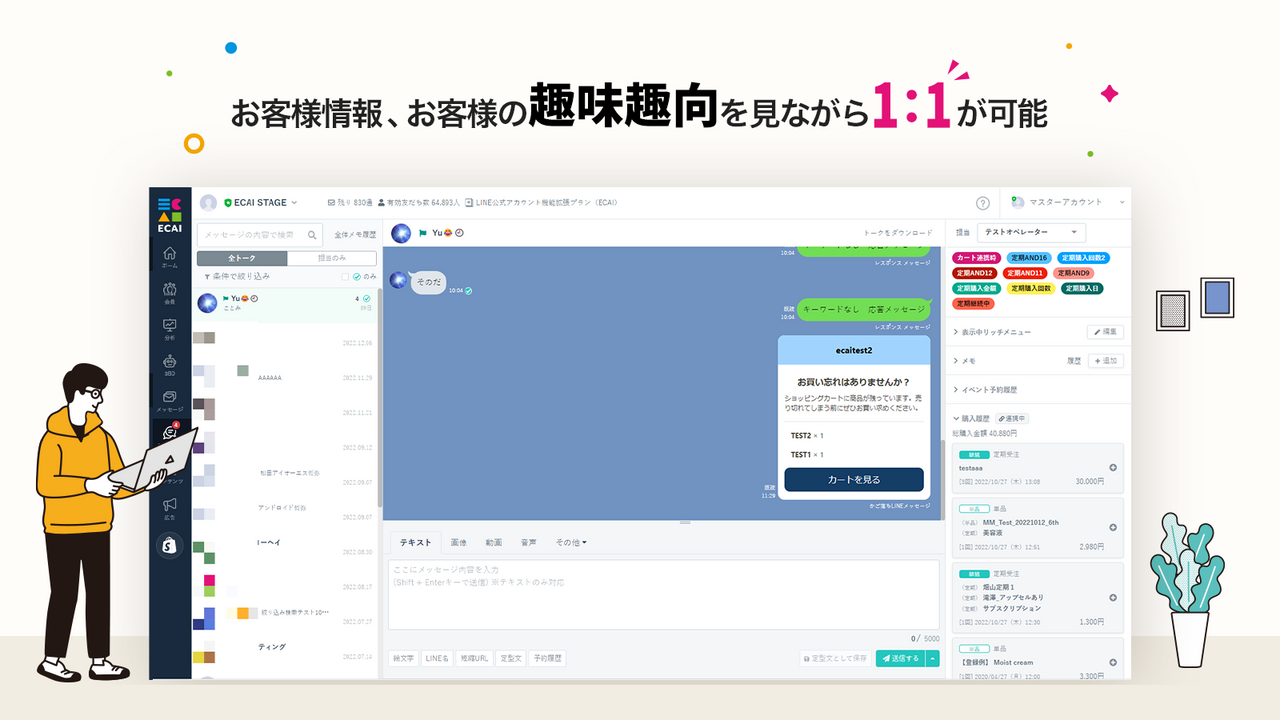Open the ホーム icon in the sidebar

click(170, 252)
